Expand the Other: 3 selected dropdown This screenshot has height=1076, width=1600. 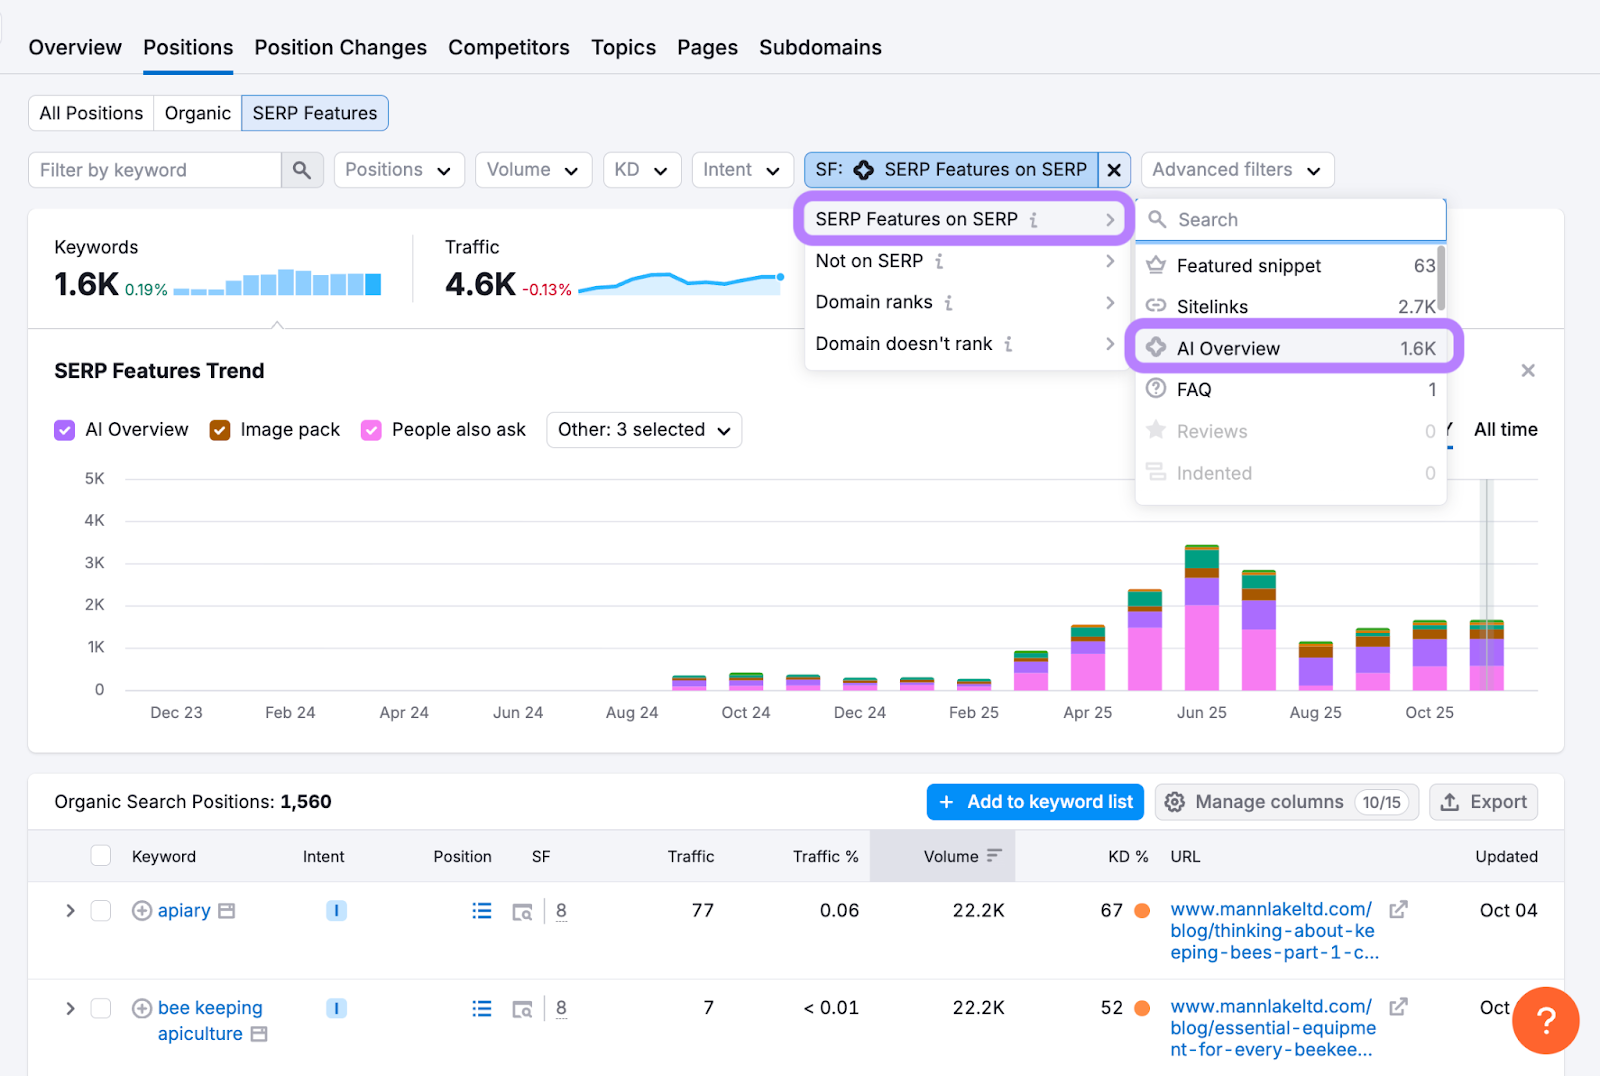643,430
